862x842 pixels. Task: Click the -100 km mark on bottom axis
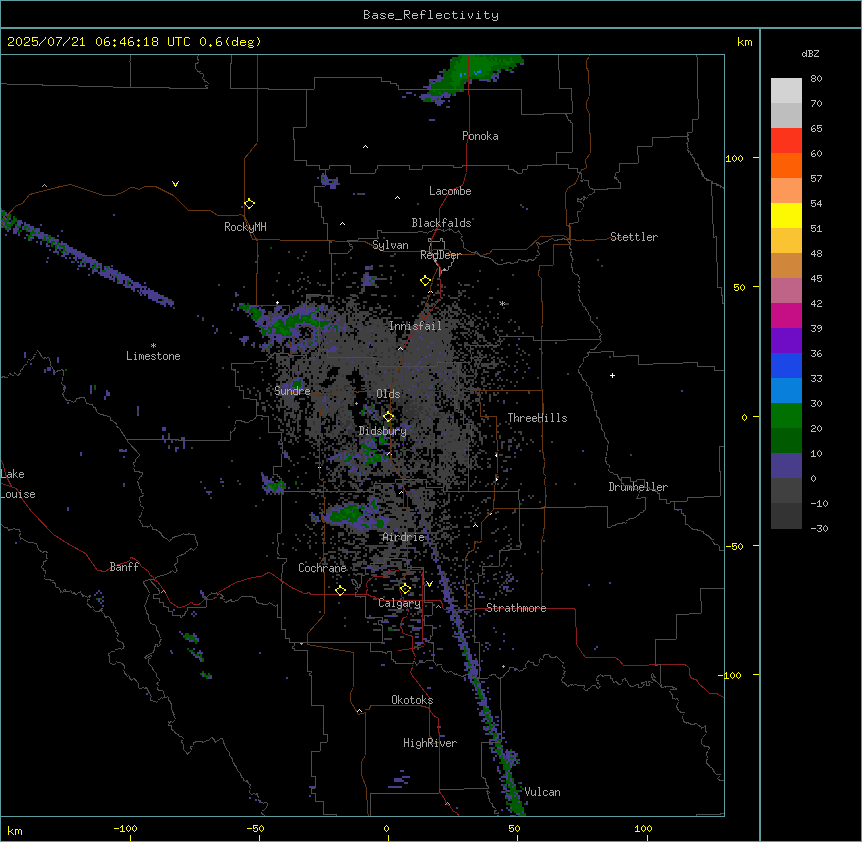tap(125, 828)
